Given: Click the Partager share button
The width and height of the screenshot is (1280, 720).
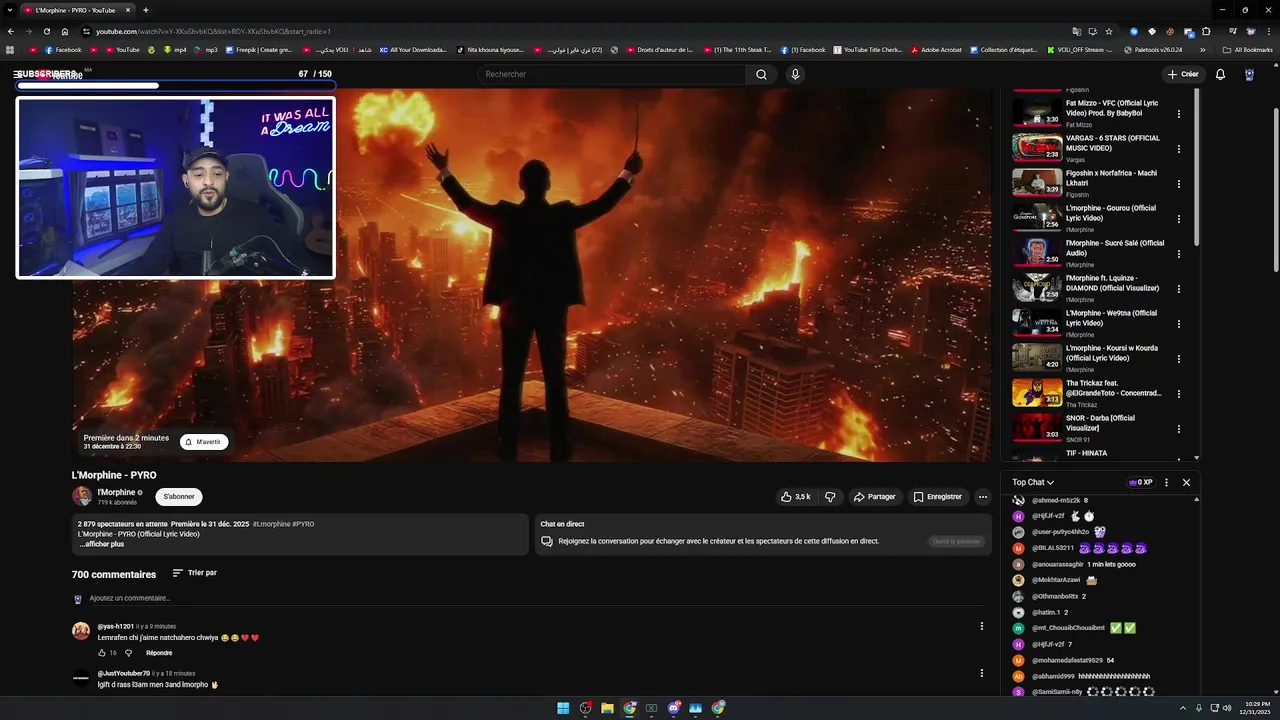Looking at the screenshot, I should pyautogui.click(x=874, y=497).
